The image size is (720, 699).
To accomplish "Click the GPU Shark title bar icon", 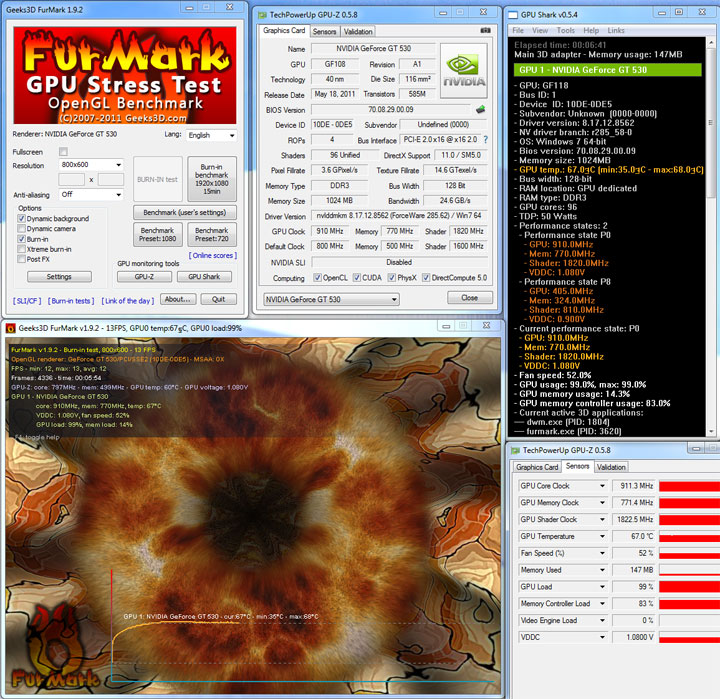I will [512, 15].
